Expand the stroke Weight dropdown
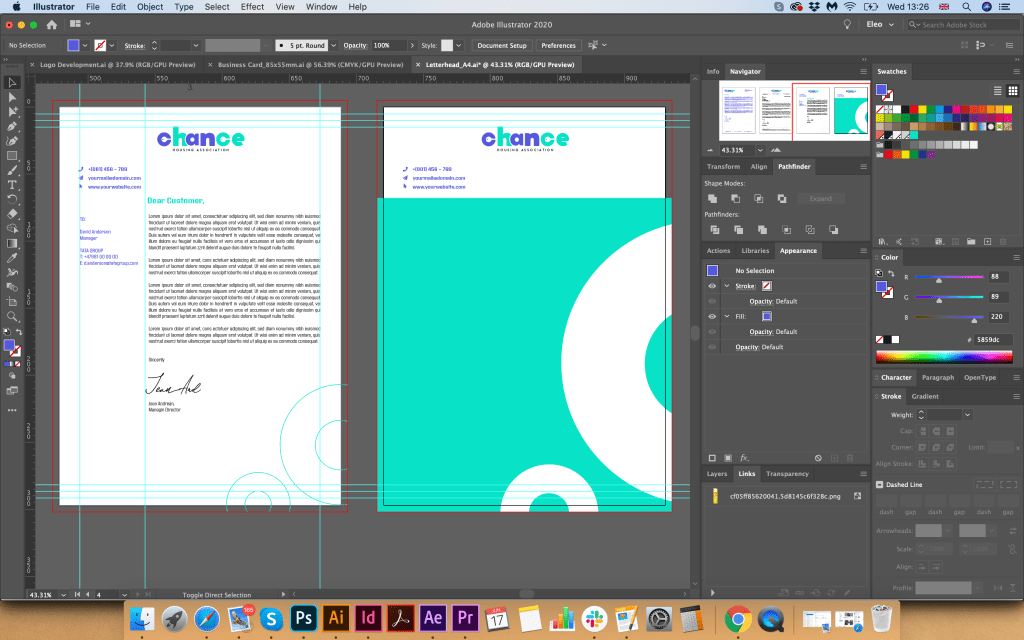The image size is (1024, 640). pyautogui.click(x=967, y=414)
